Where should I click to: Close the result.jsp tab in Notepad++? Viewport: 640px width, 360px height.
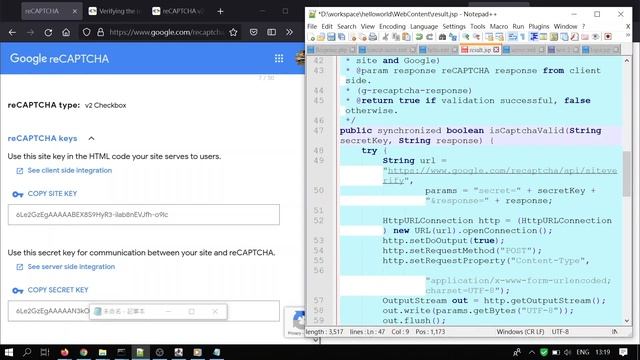[x=496, y=50]
